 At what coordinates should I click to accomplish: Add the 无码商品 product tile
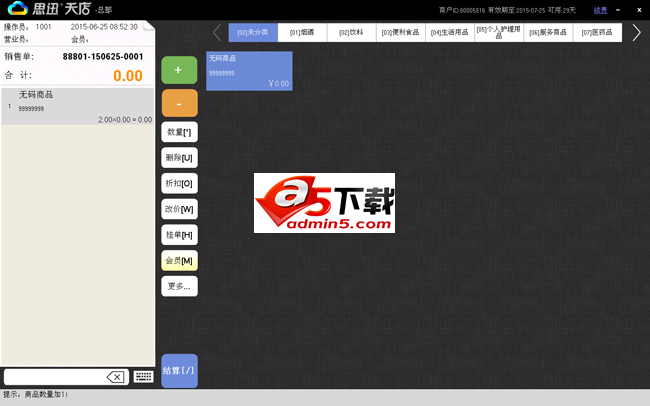249,71
